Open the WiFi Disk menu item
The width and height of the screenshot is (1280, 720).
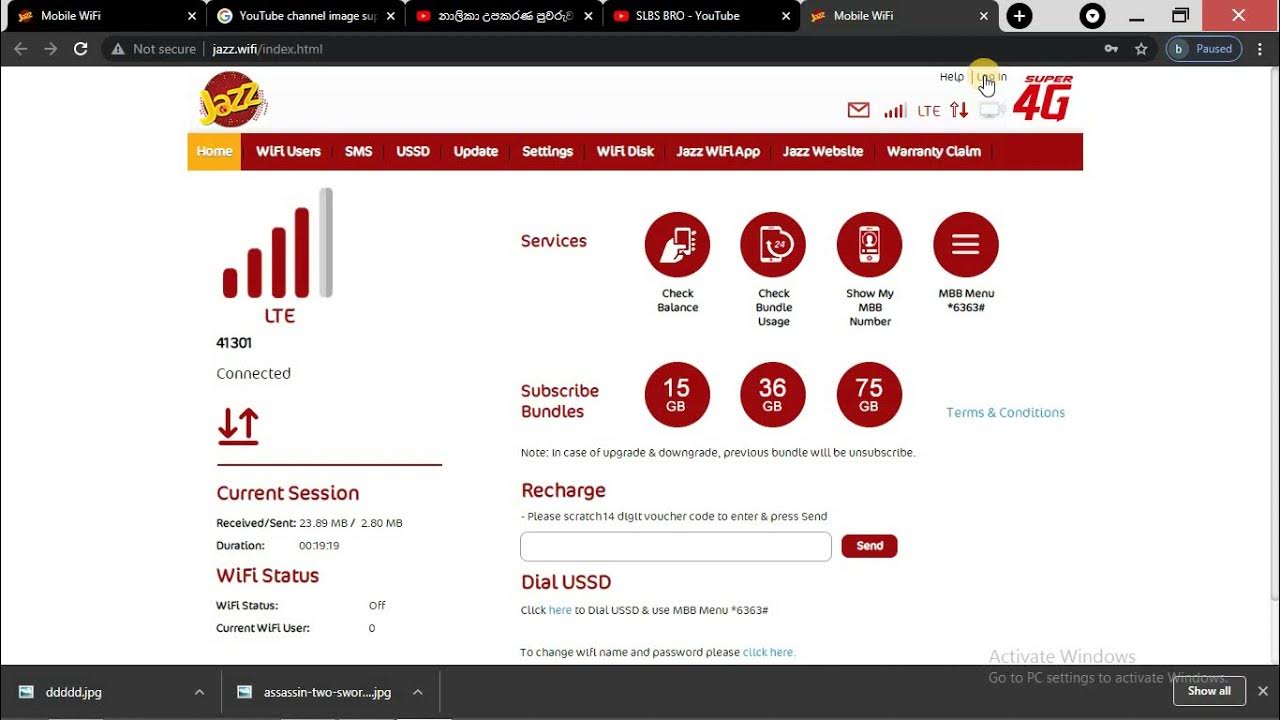625,151
